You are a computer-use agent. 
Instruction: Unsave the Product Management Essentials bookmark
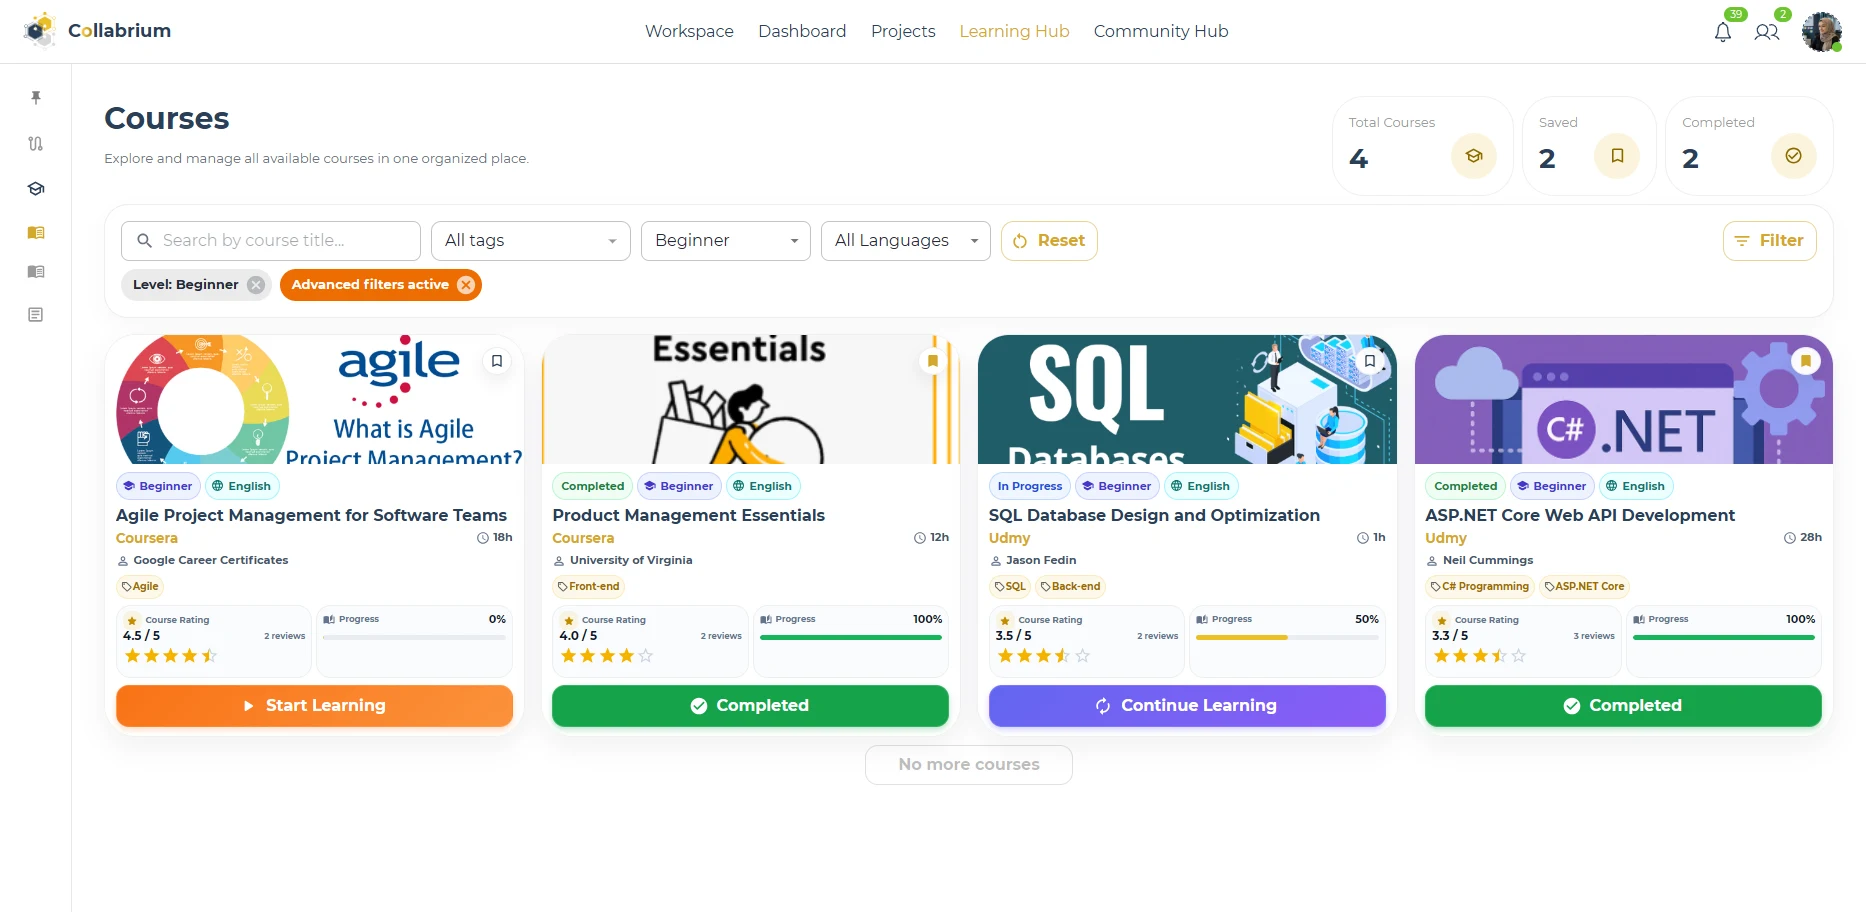pos(932,361)
